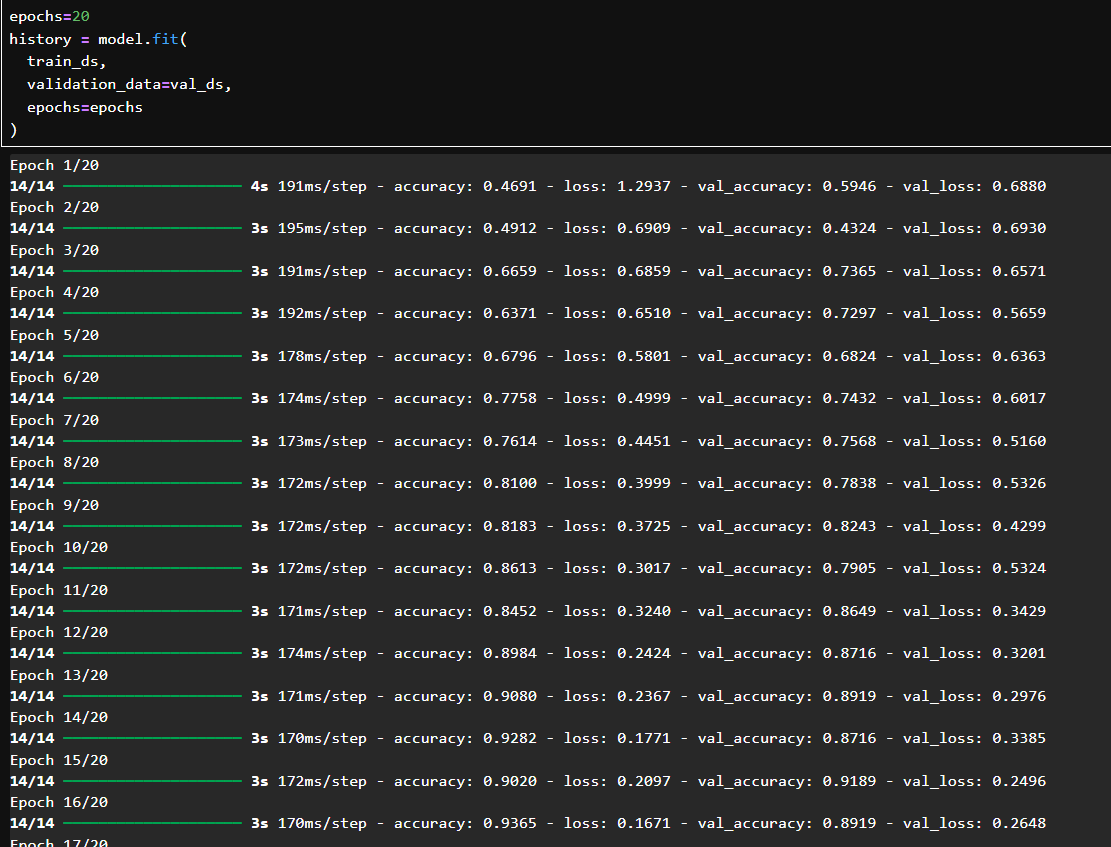The image size is (1111, 847).
Task: Click the 'Epoch 16/20' output label
Action: click(59, 802)
